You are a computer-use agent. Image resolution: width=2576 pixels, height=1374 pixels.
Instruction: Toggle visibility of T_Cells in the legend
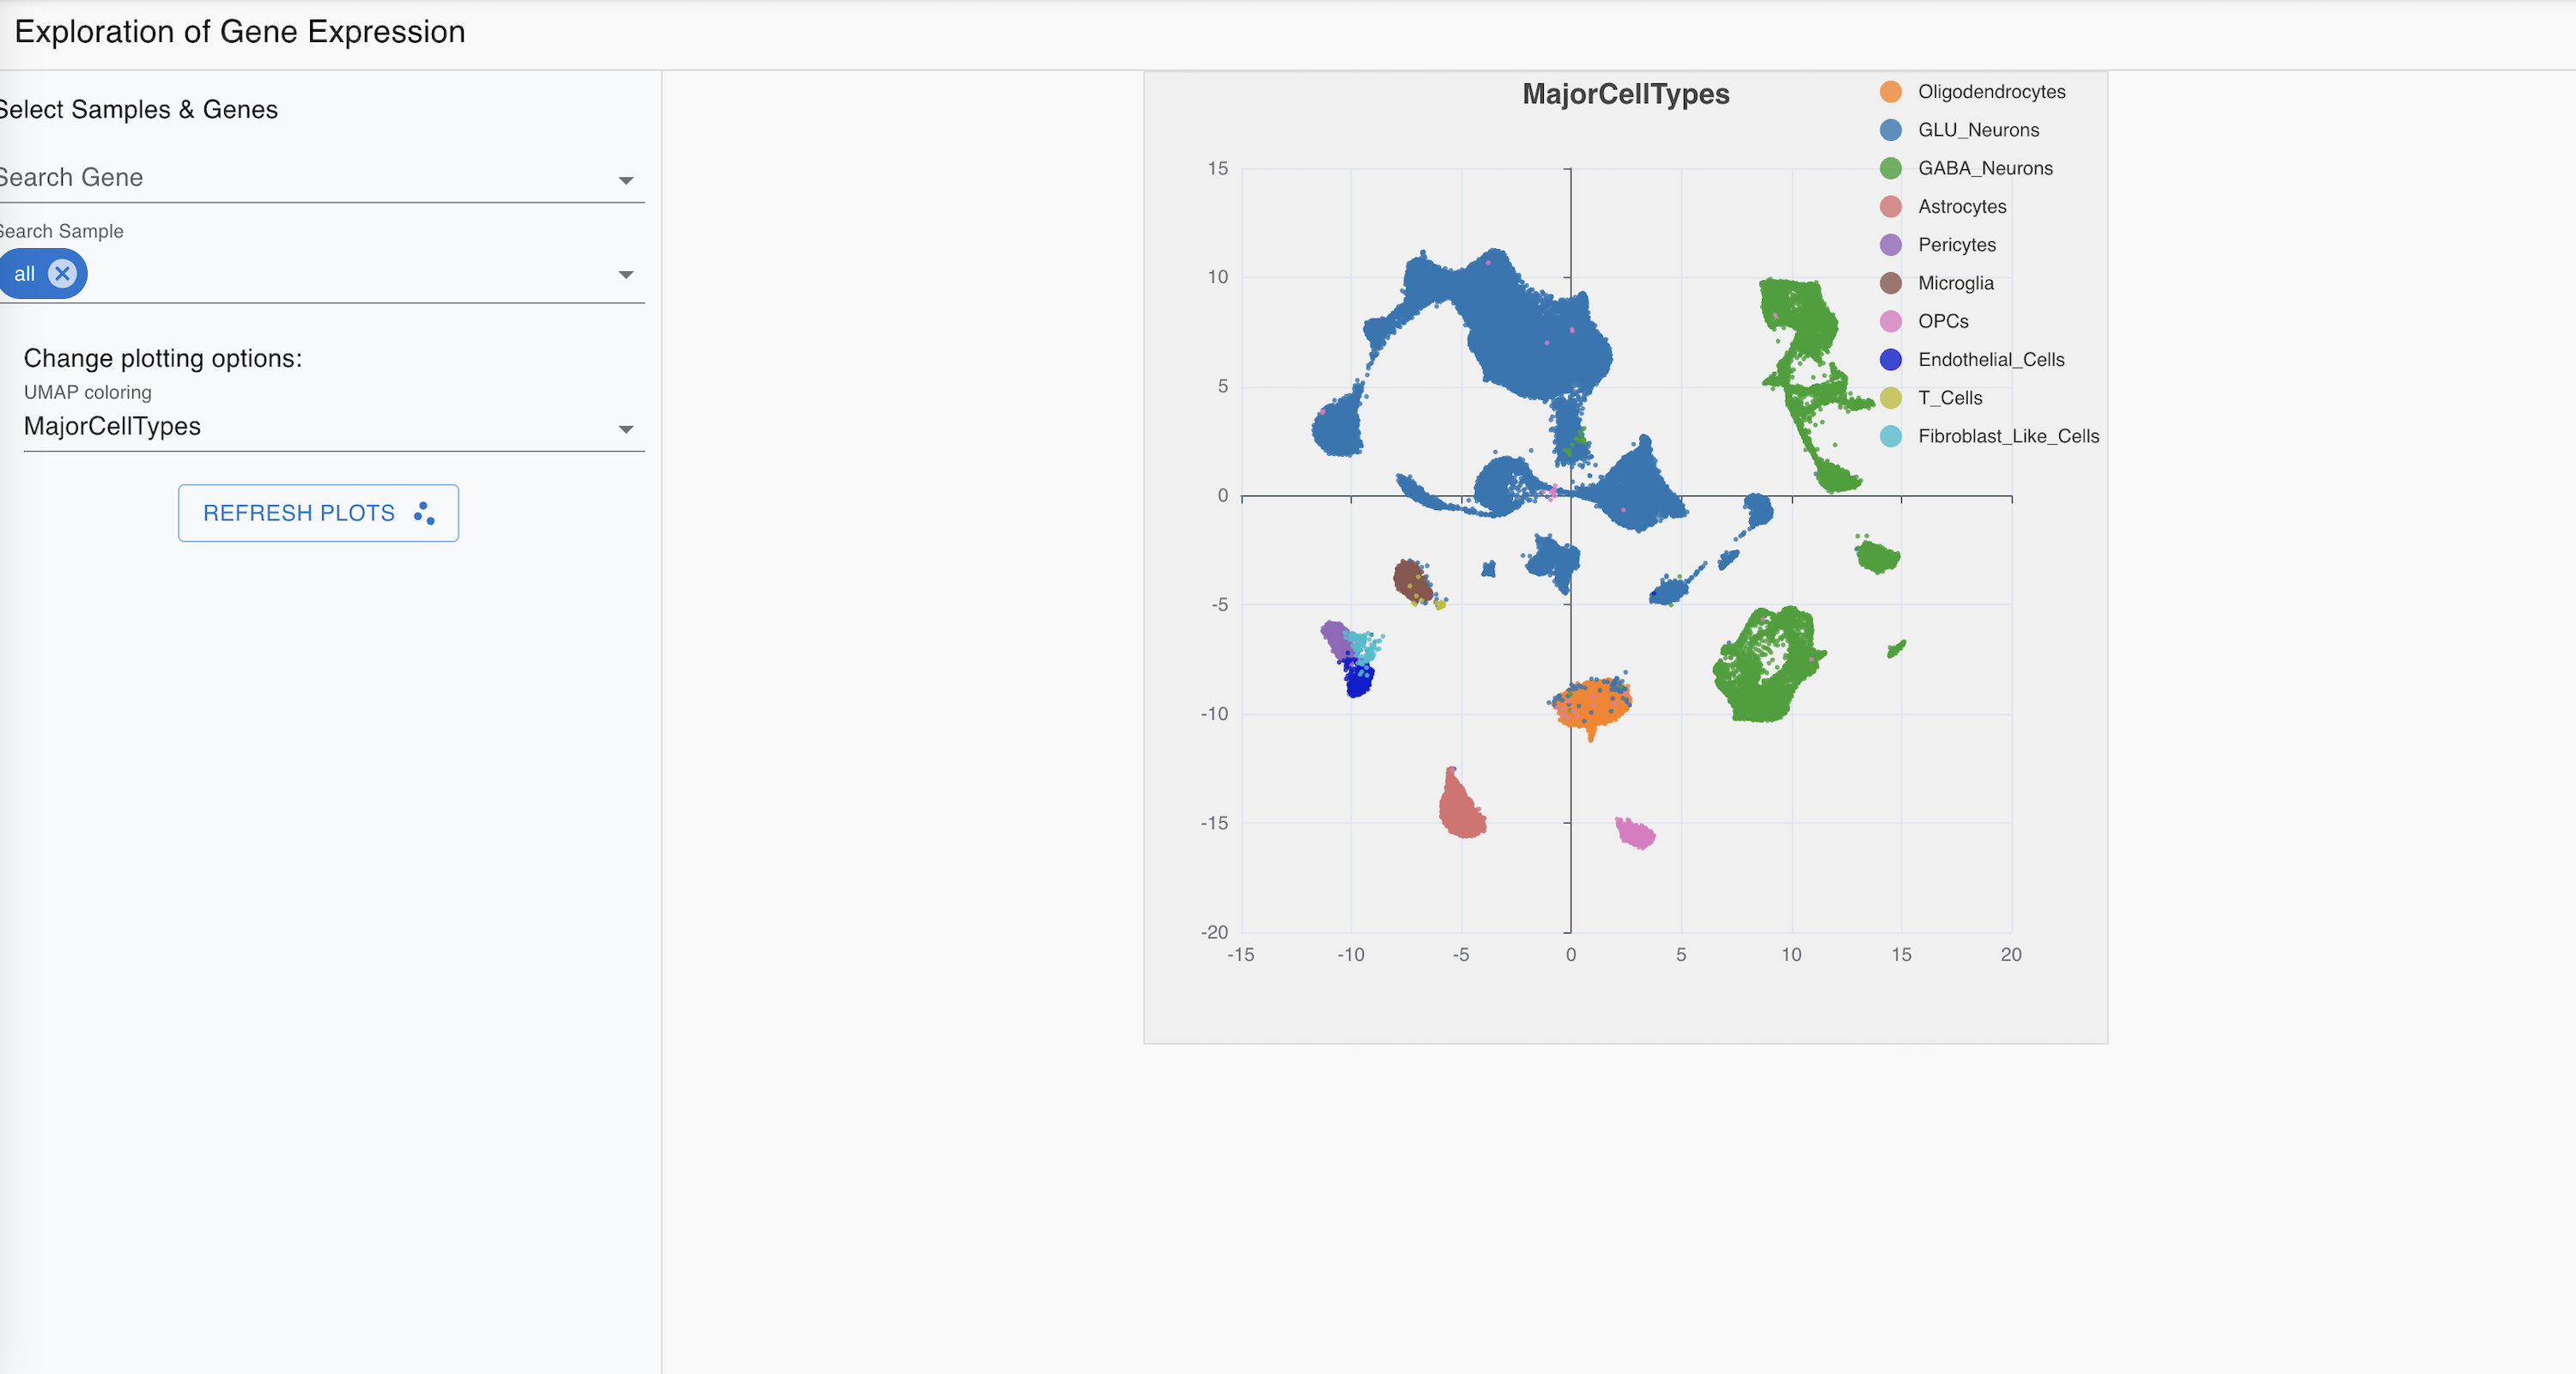coord(1890,397)
